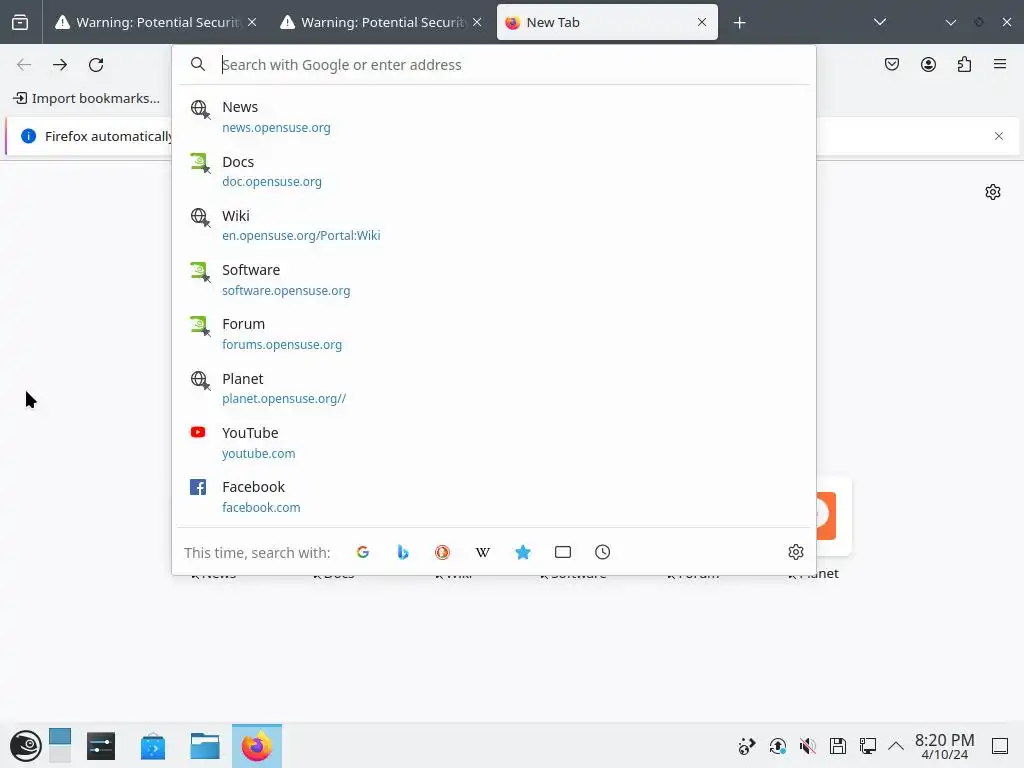Viewport: 1024px width, 768px height.
Task: Select the Planet suggestion planet.opensuse.org
Action: click(x=494, y=388)
